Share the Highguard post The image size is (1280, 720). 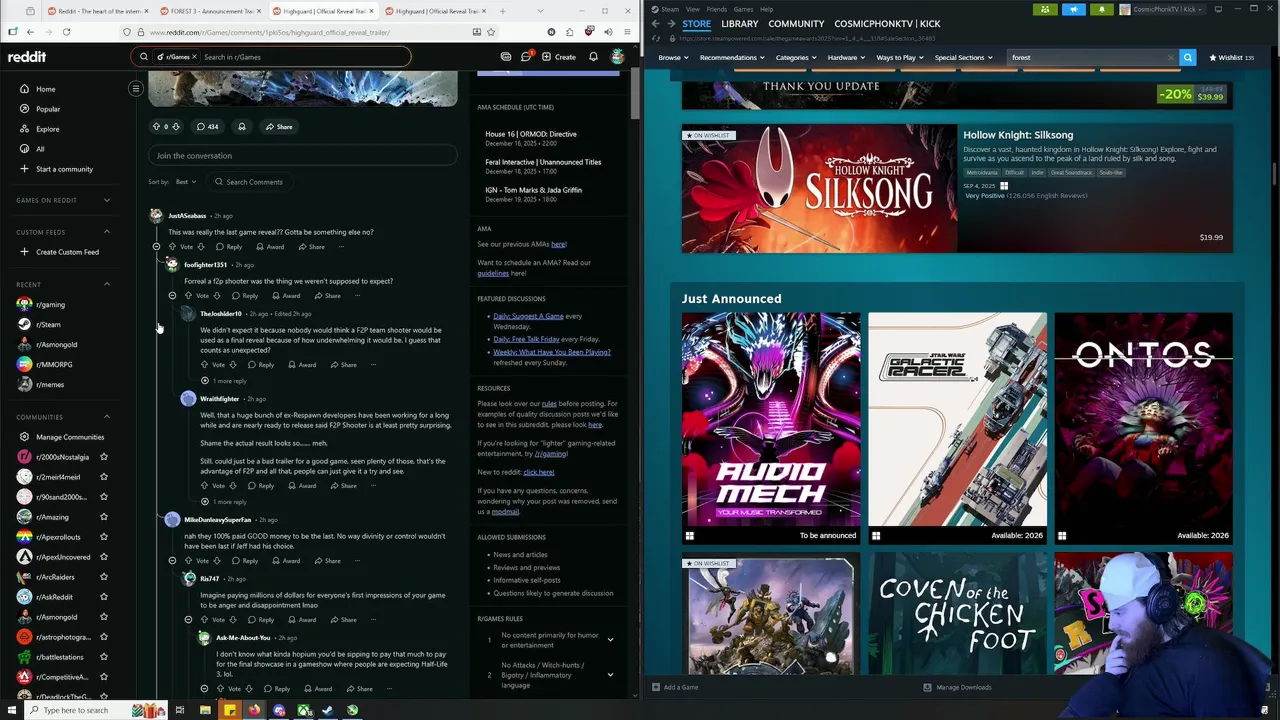[279, 127]
